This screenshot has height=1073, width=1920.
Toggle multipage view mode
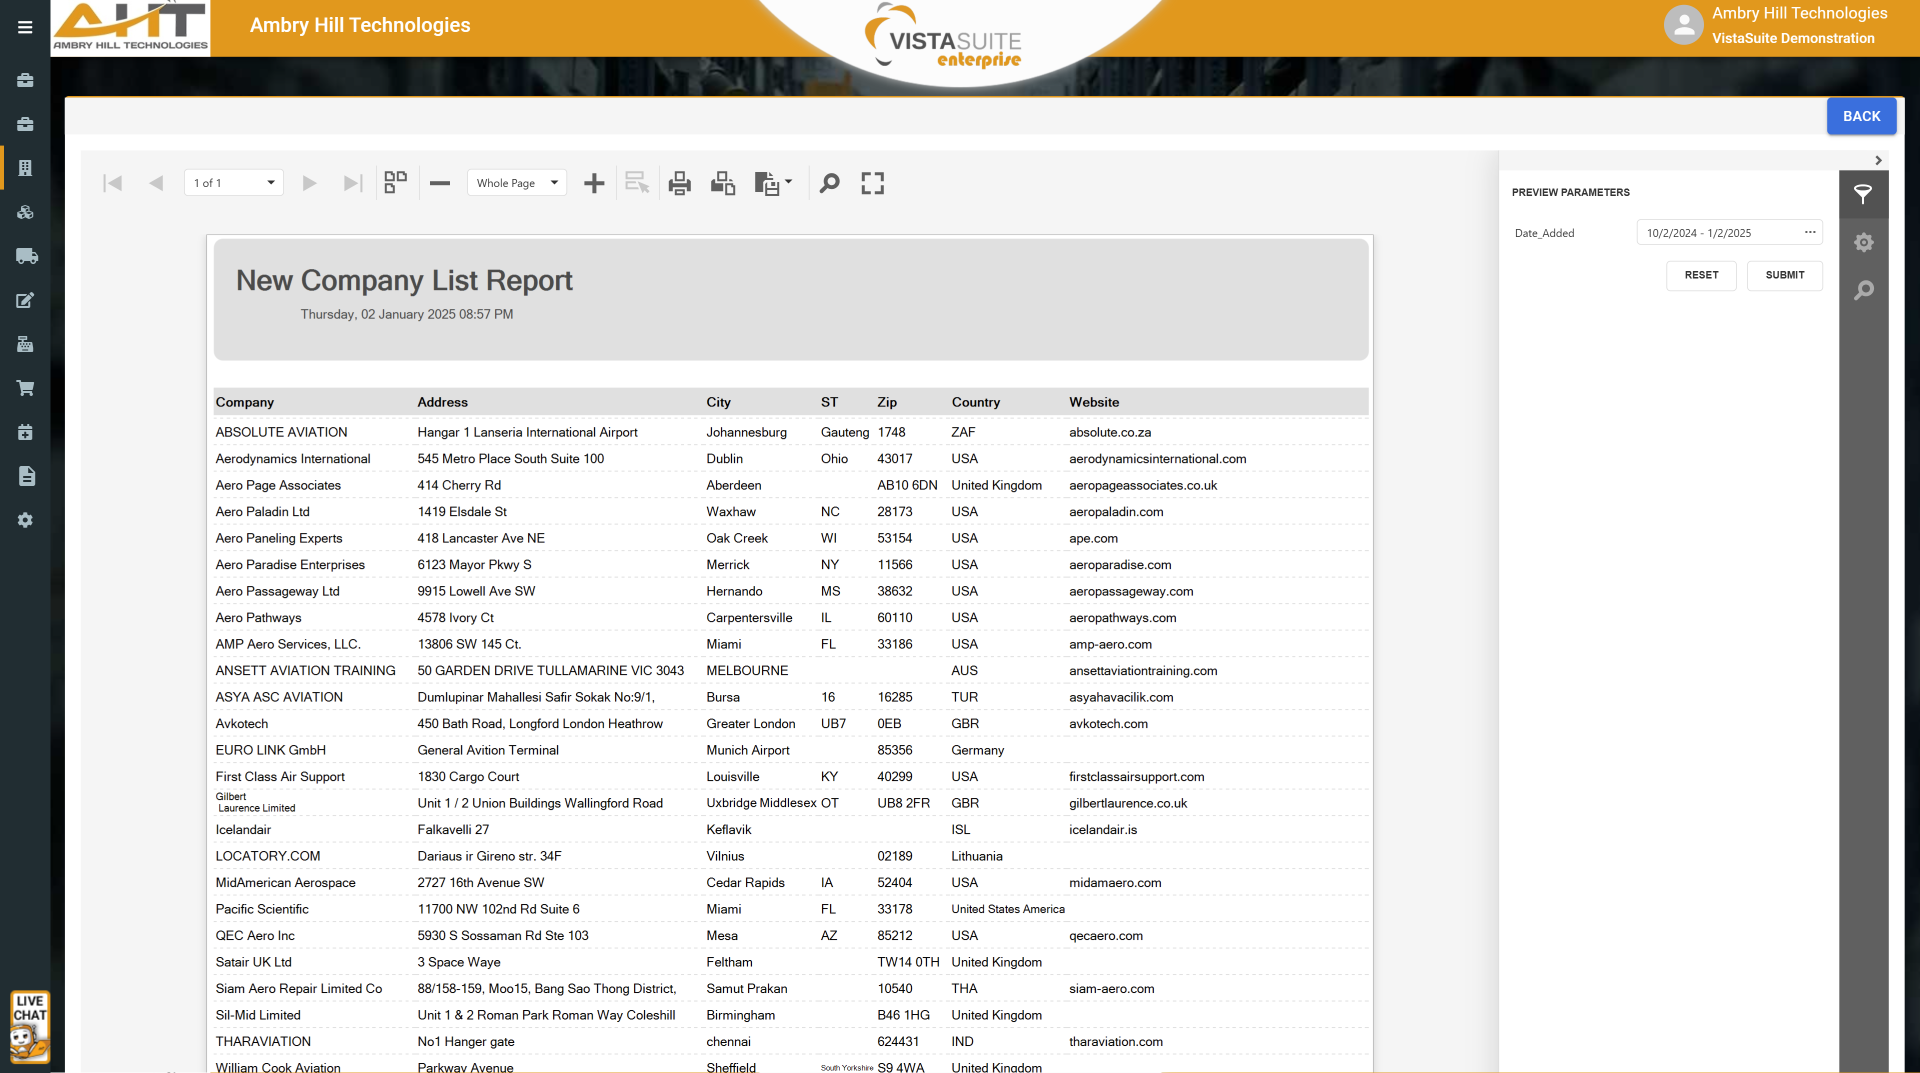(x=396, y=183)
